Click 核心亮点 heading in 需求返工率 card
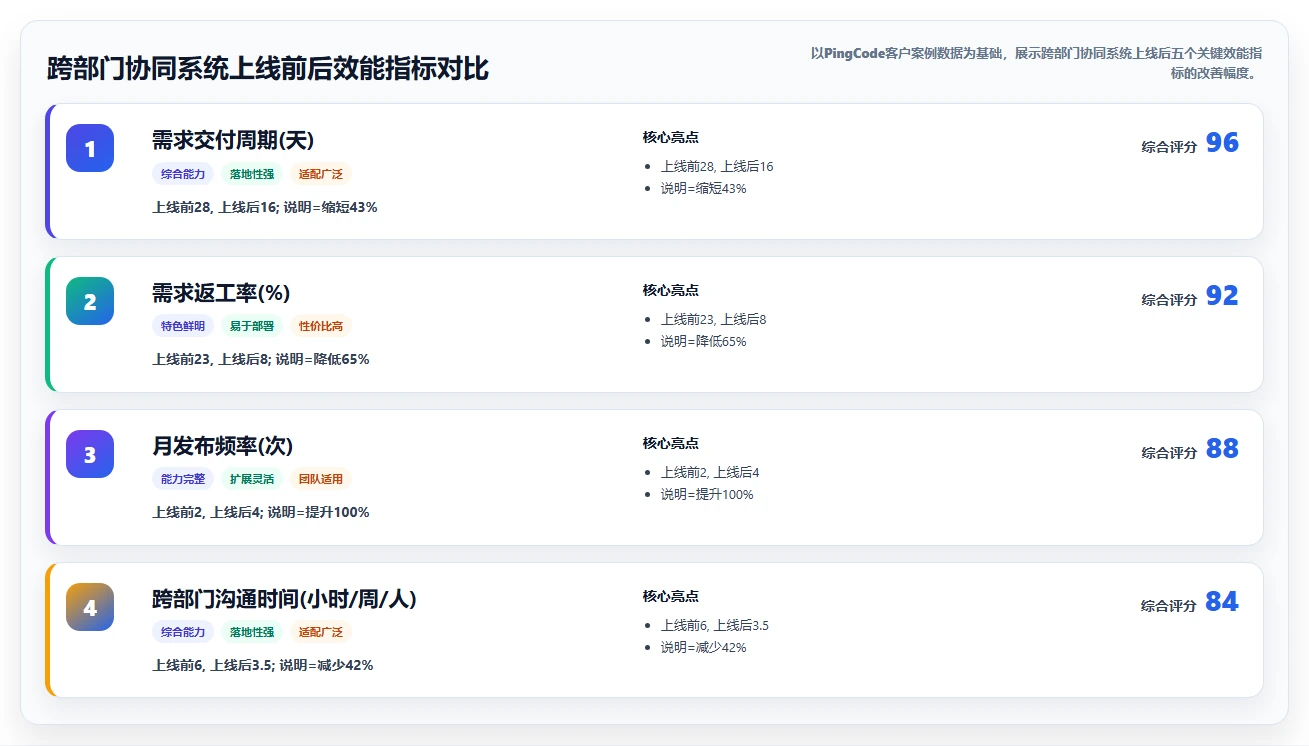 click(x=671, y=291)
